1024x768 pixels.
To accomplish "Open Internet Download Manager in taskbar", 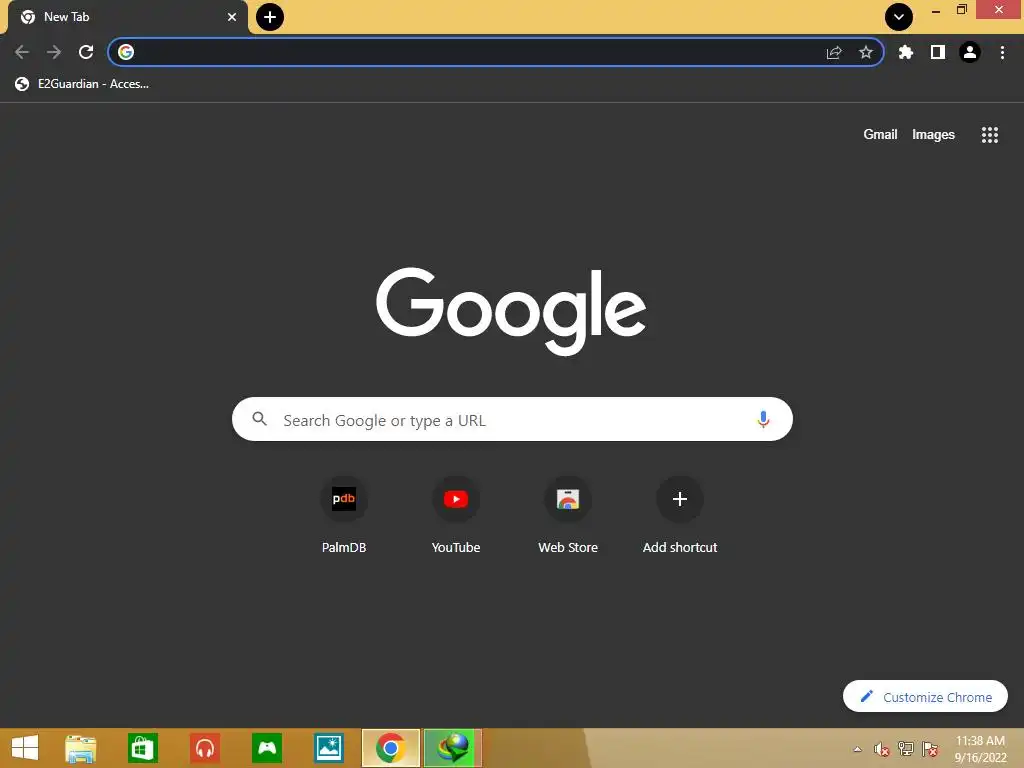I will click(x=453, y=748).
